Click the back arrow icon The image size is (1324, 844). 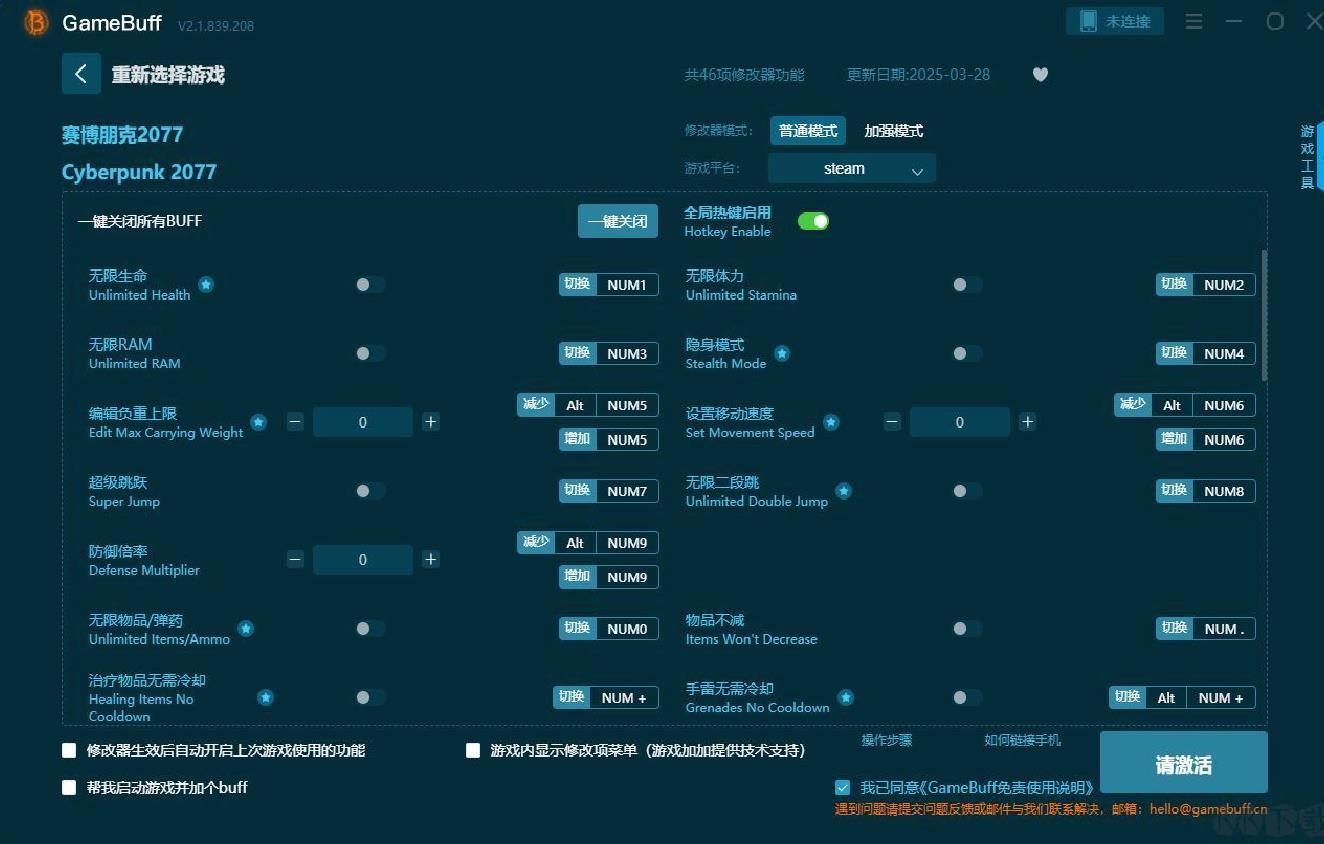click(81, 74)
